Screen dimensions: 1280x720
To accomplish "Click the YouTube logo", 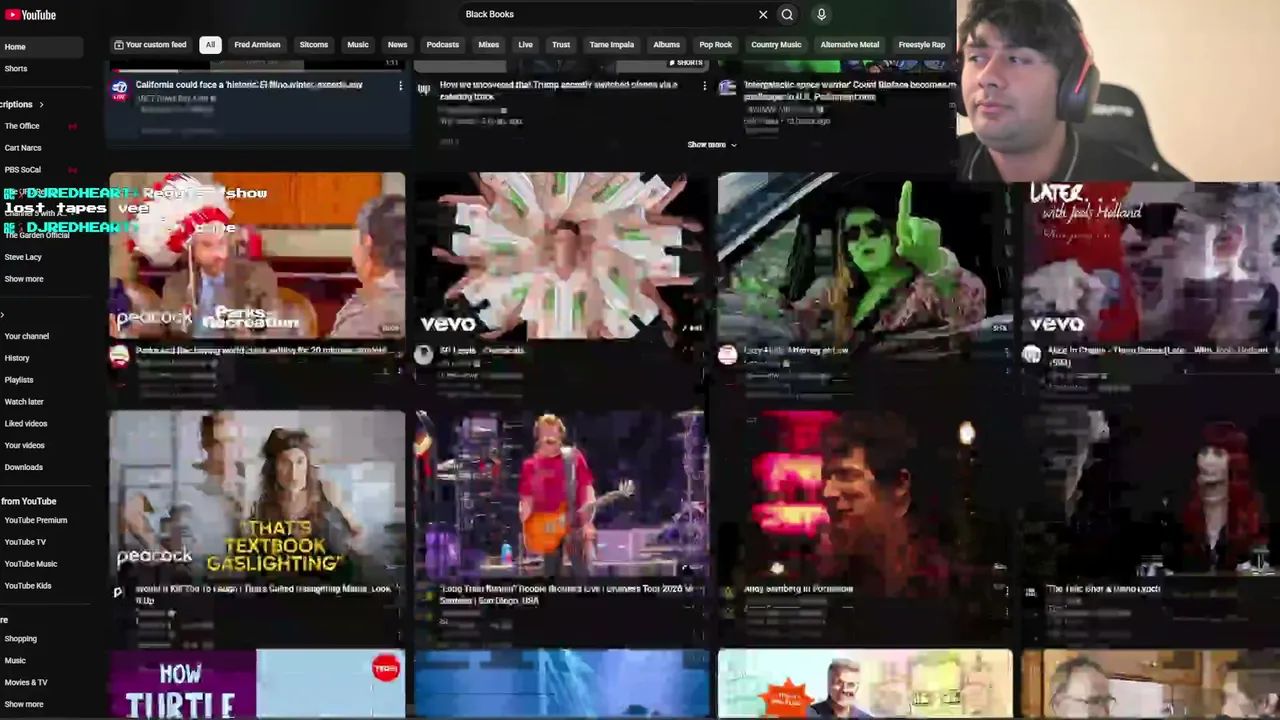I will (30, 15).
